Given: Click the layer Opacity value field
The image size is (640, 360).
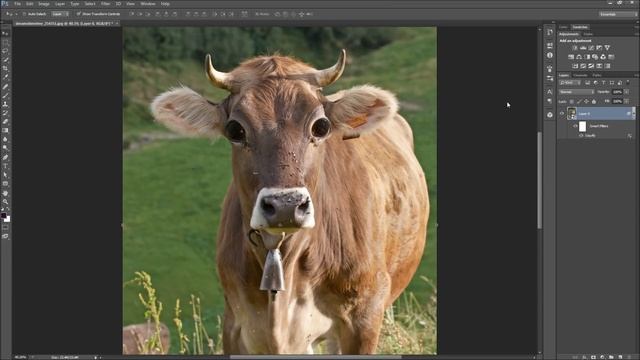Looking at the screenshot, I should [x=617, y=92].
